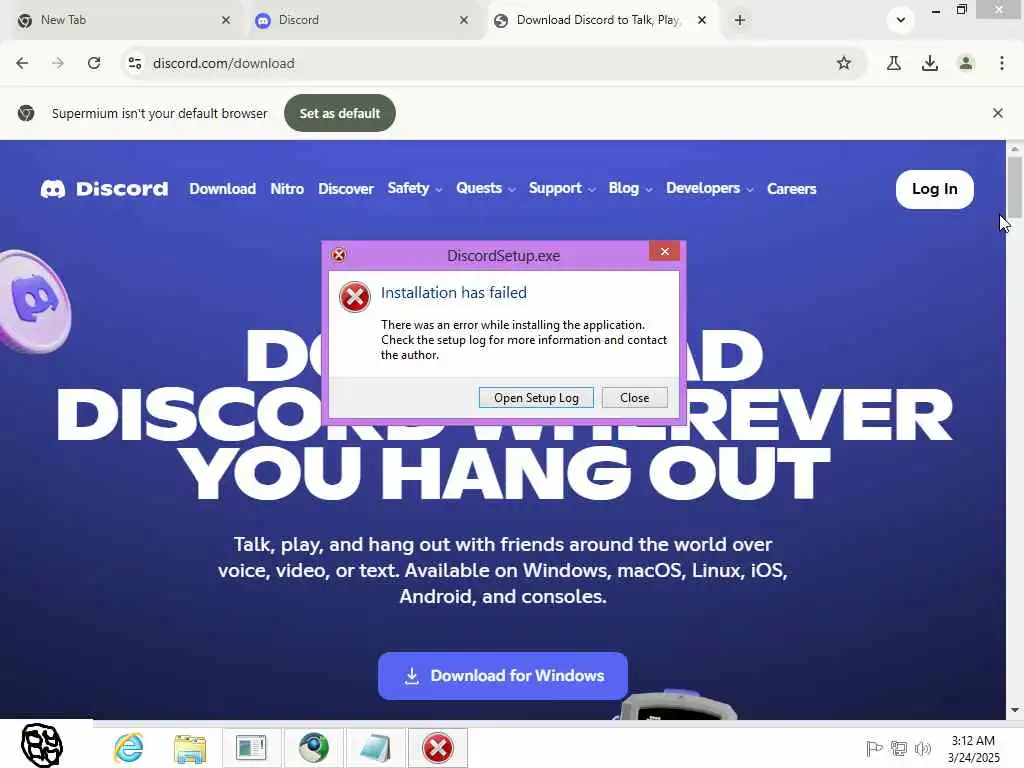Viewport: 1024px width, 768px height.
Task: Click the Log In button
Action: pyautogui.click(x=935, y=189)
